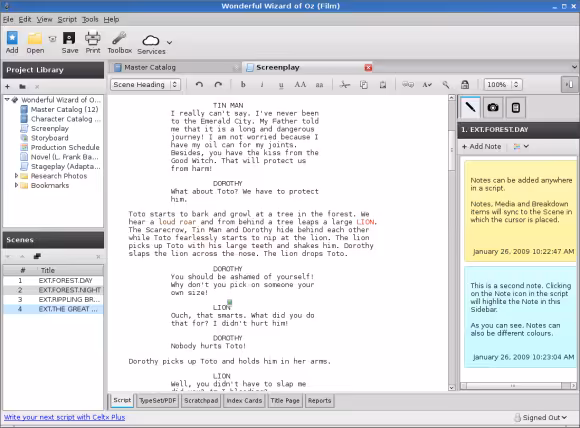Switch to the Index Cards tab
The width and height of the screenshot is (580, 428).
[x=244, y=401]
